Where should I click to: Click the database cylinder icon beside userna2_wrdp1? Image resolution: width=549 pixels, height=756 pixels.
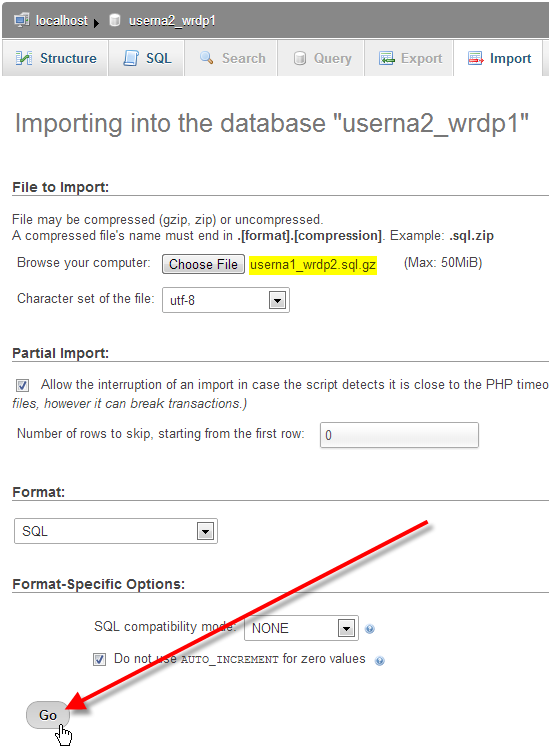click(x=115, y=20)
